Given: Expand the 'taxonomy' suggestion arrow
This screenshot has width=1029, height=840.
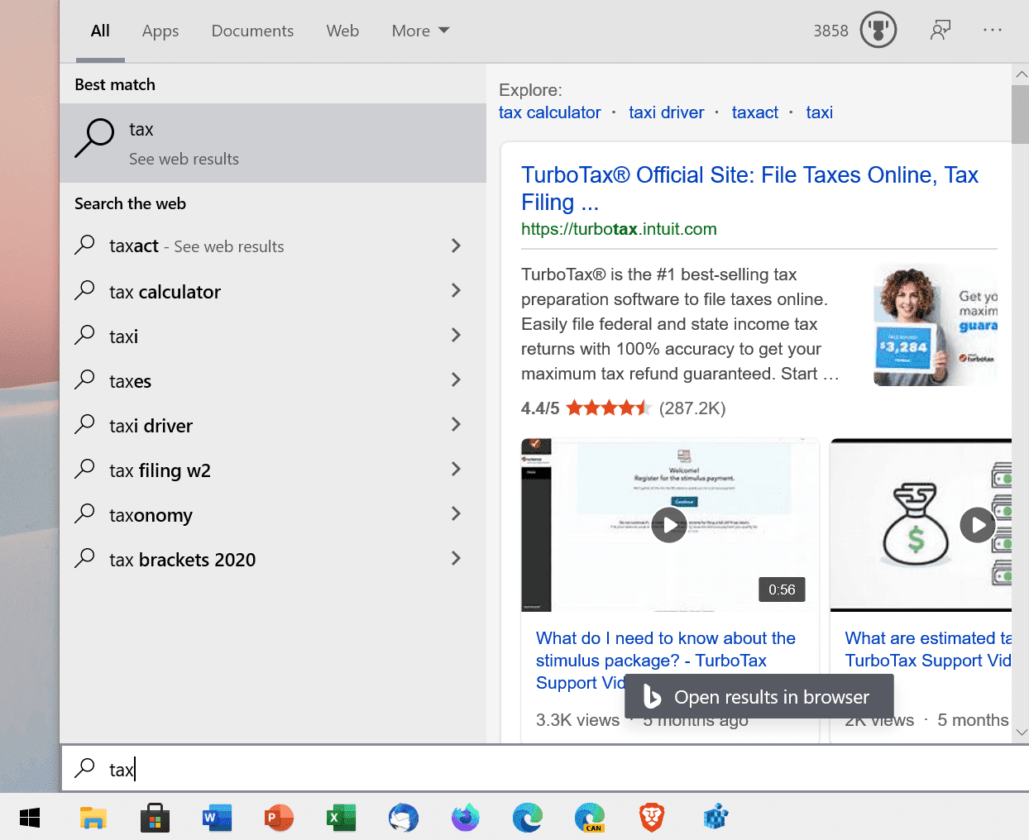Looking at the screenshot, I should click(x=455, y=514).
